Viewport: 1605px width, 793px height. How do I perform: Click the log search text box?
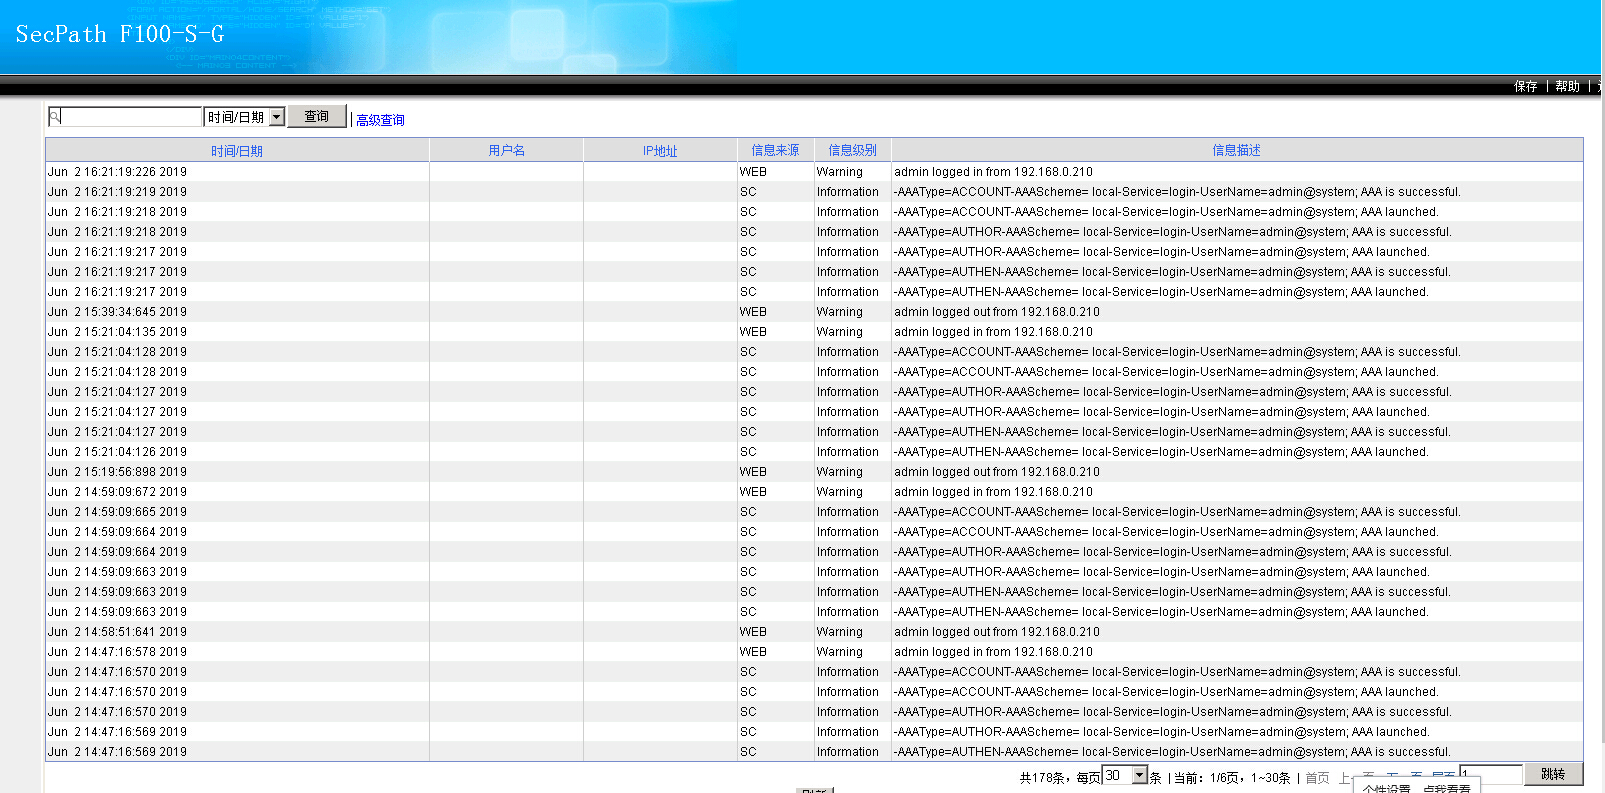click(x=125, y=117)
